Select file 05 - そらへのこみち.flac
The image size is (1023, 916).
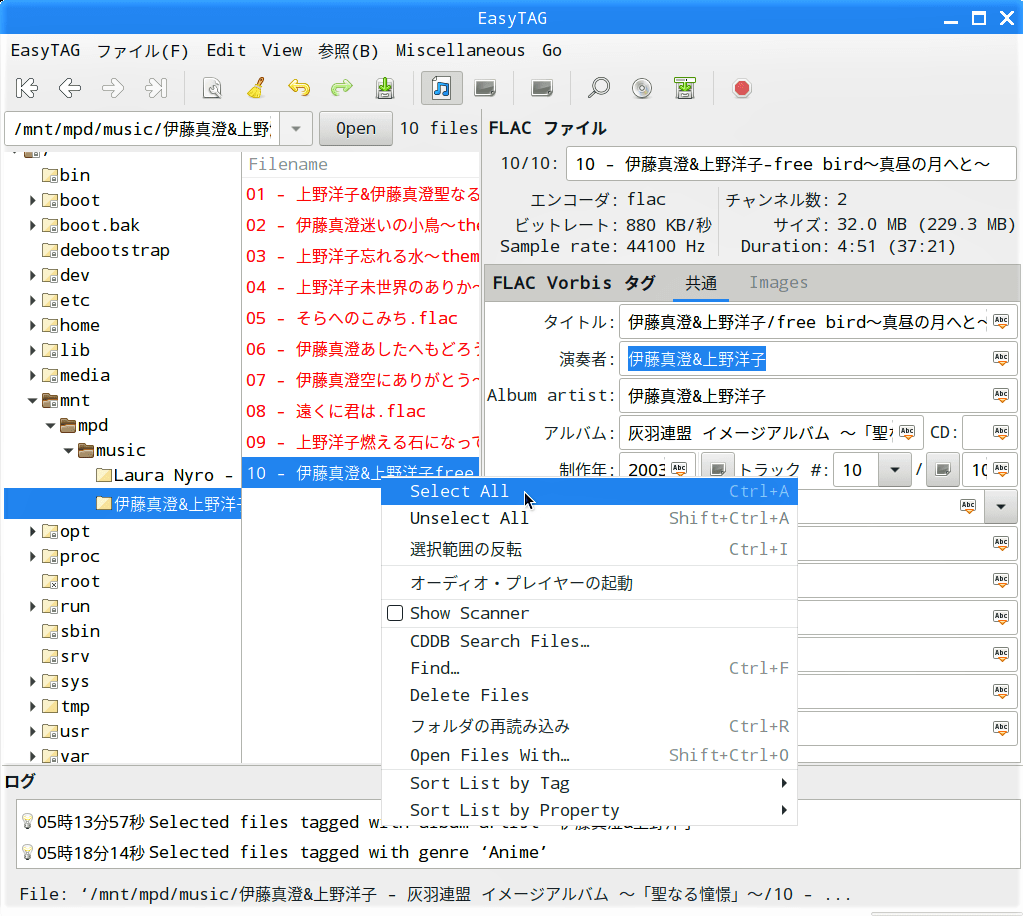(x=361, y=318)
